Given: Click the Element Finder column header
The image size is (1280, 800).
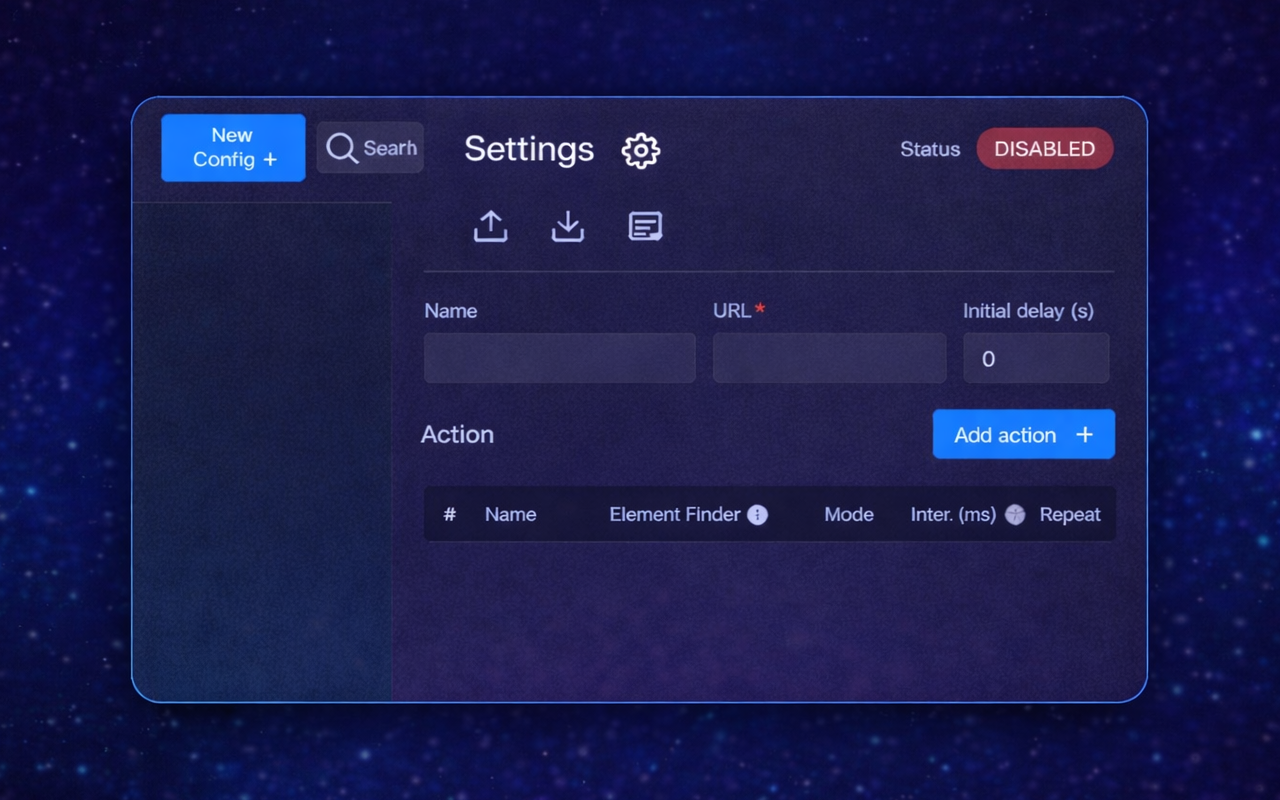Looking at the screenshot, I should 675,514.
